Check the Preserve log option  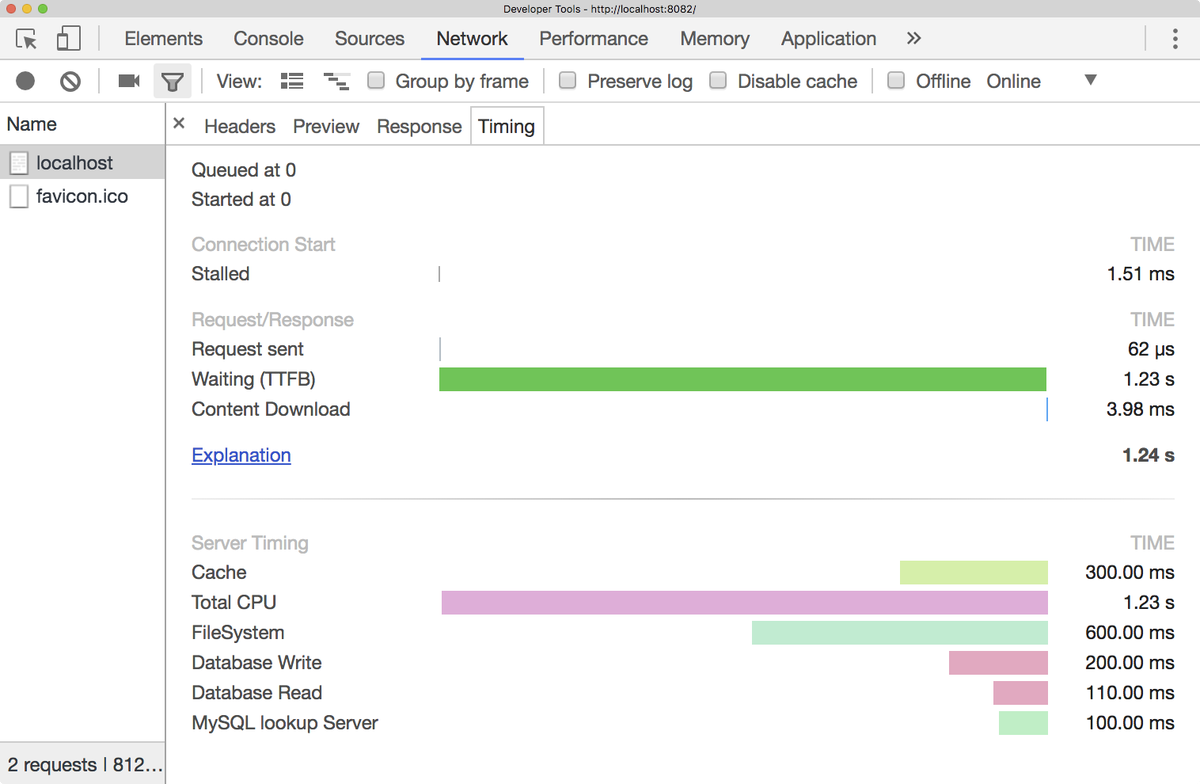[567, 81]
